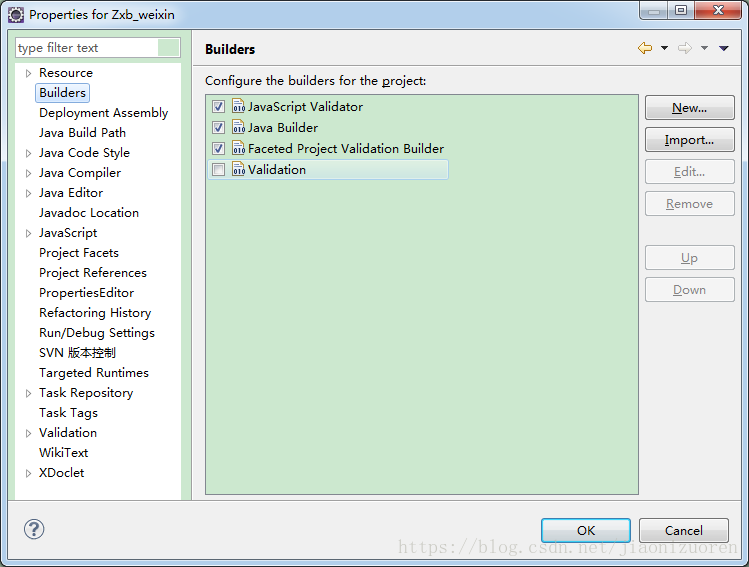Select the SVN 版本控制 entry
Screen dimensions: 749x567
tap(77, 353)
